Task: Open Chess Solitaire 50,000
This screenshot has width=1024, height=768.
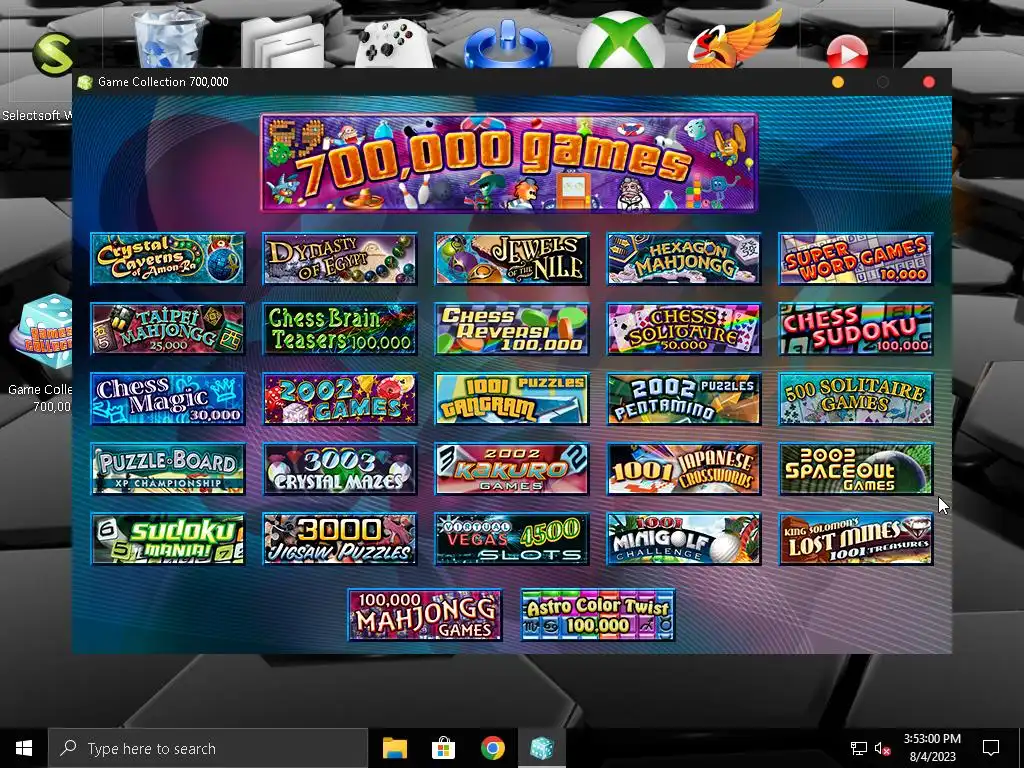Action: [x=684, y=329]
